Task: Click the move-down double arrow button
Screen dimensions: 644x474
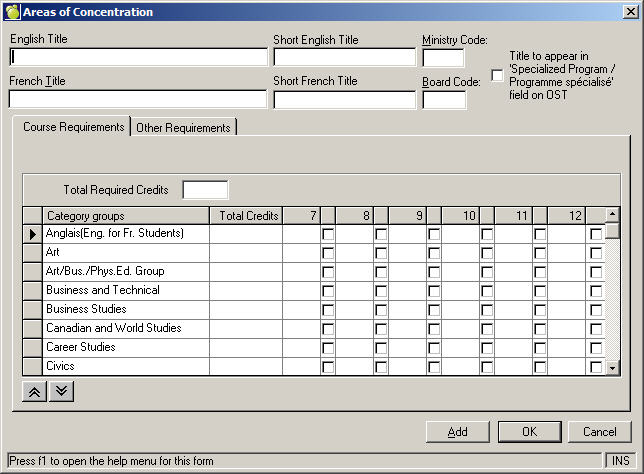Action: click(61, 391)
